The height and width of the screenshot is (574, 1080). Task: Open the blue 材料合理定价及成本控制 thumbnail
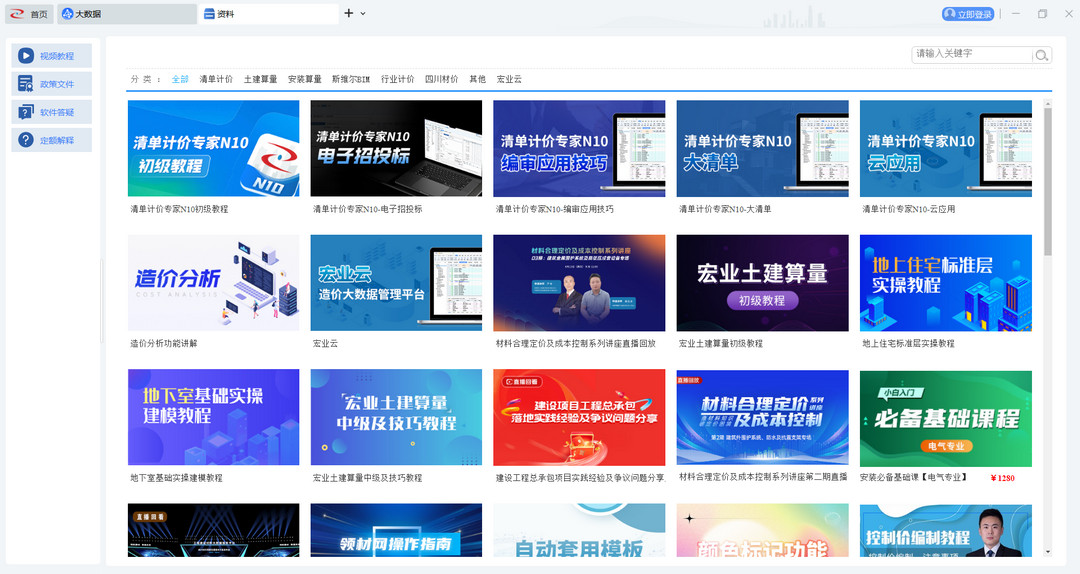tap(762, 417)
